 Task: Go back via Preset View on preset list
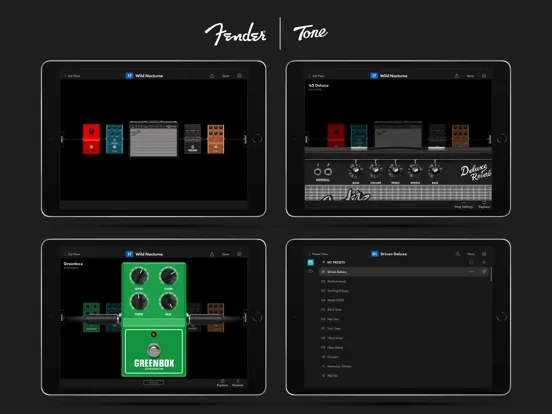pos(318,254)
